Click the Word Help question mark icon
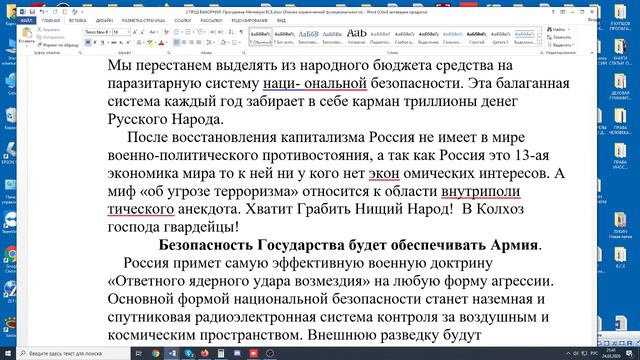Screen dimensions: 640x360 coord(553,12)
